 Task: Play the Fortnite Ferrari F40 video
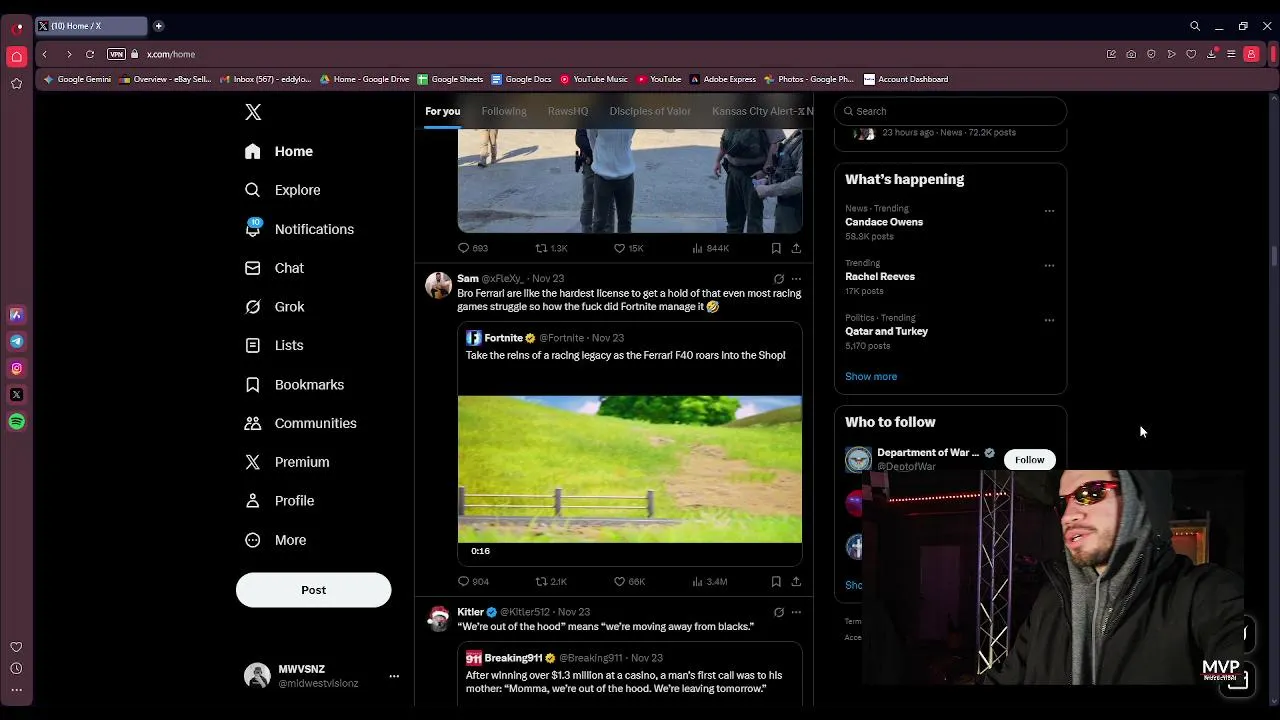tap(630, 469)
